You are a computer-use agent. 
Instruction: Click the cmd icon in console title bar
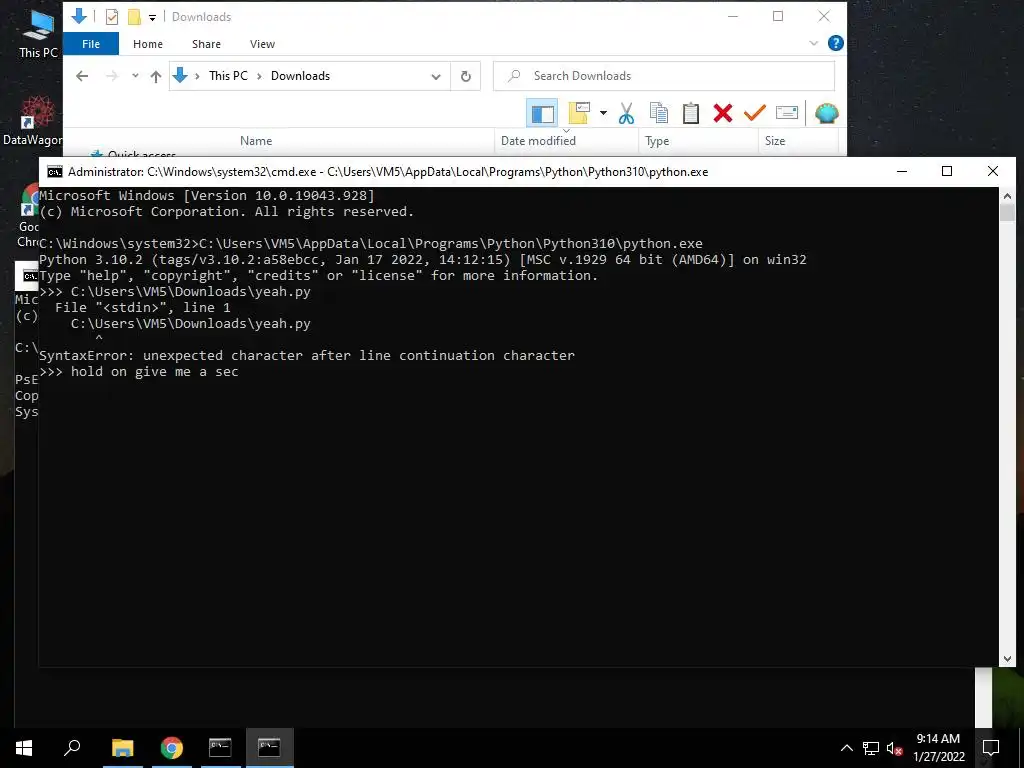point(55,172)
